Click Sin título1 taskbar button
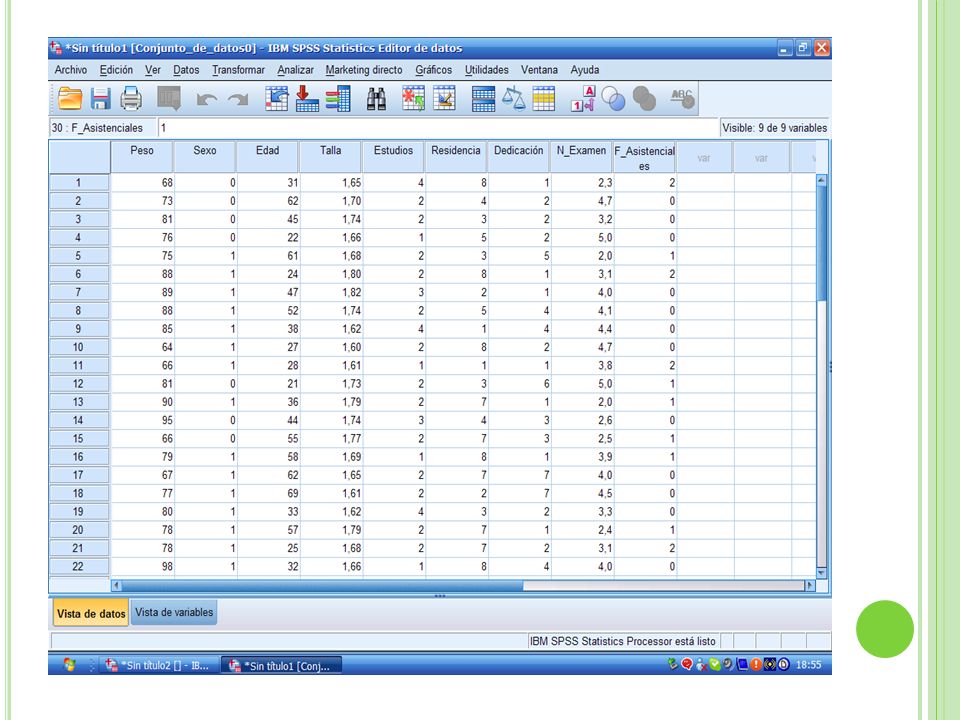960x720 pixels. [x=281, y=666]
